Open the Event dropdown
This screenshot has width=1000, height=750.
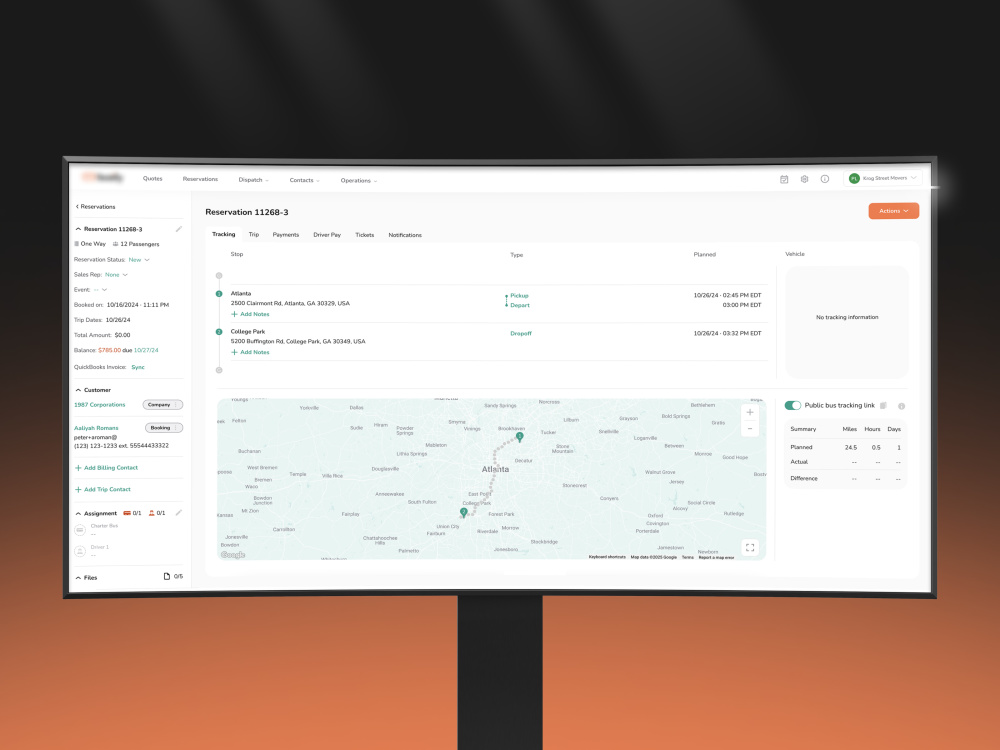[x=100, y=290]
